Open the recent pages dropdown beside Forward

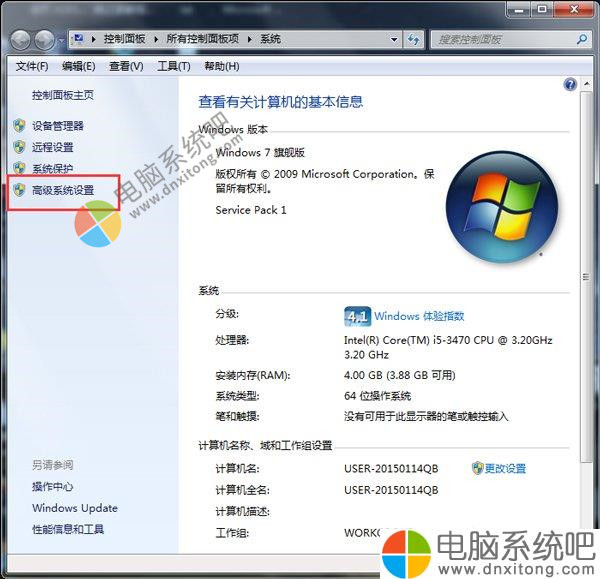pos(61,40)
